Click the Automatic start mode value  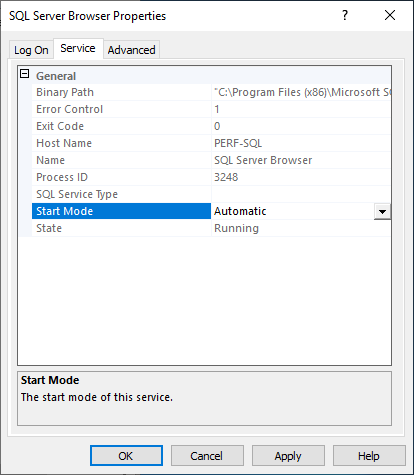(240, 211)
